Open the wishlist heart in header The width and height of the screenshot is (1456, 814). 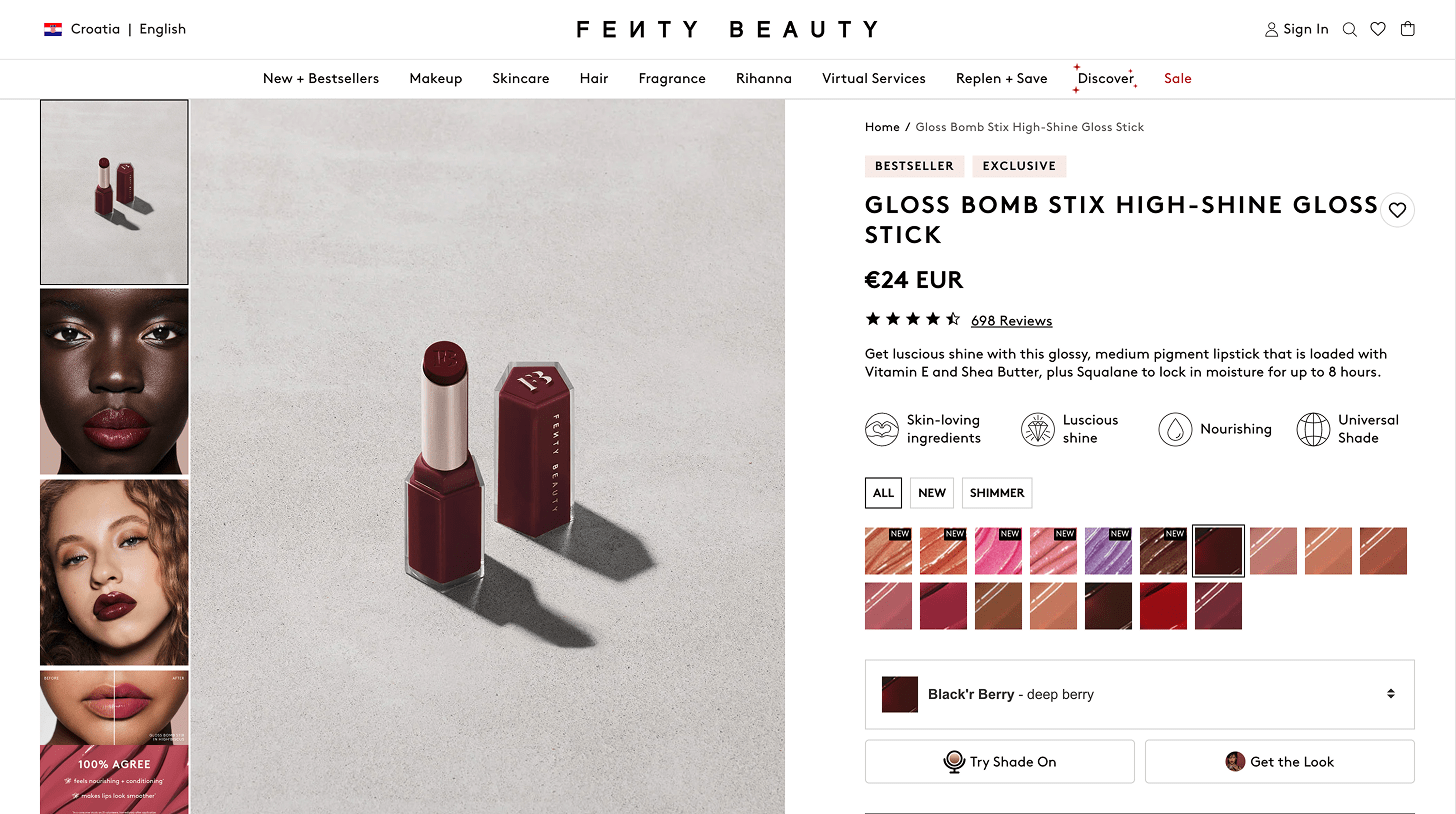[1378, 29]
